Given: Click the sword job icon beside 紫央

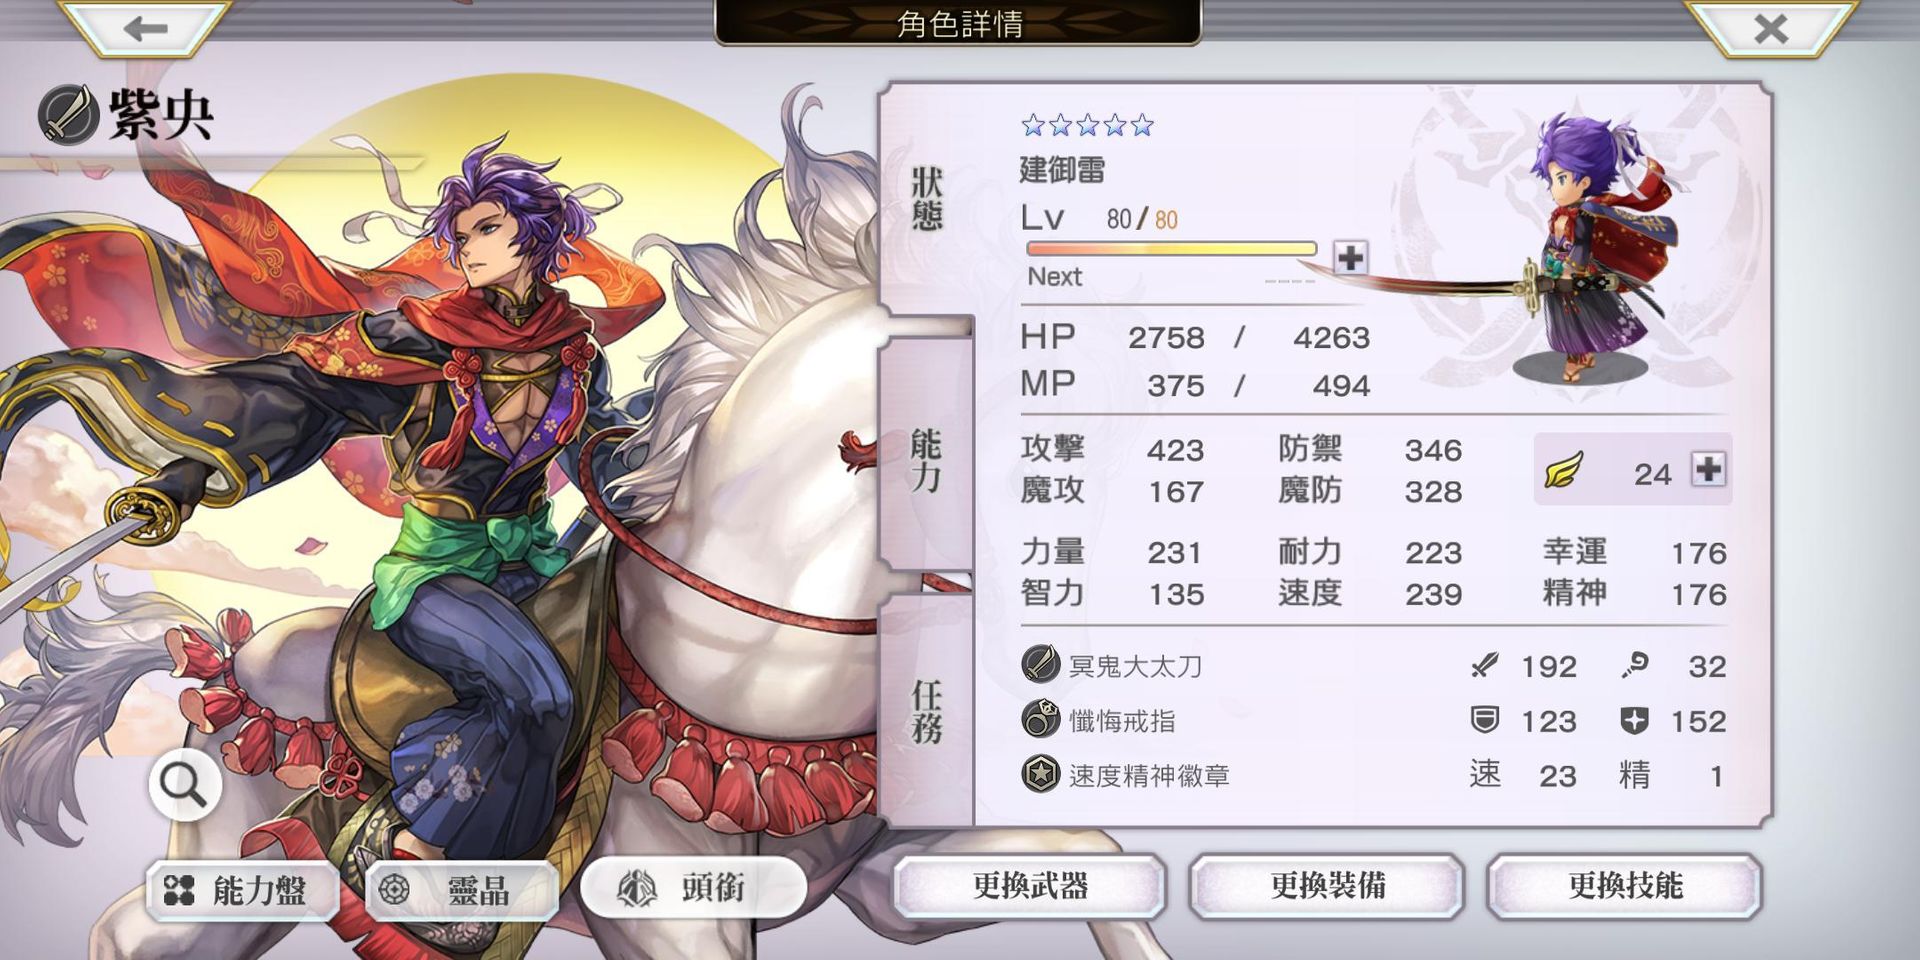Looking at the screenshot, I should coord(68,115).
